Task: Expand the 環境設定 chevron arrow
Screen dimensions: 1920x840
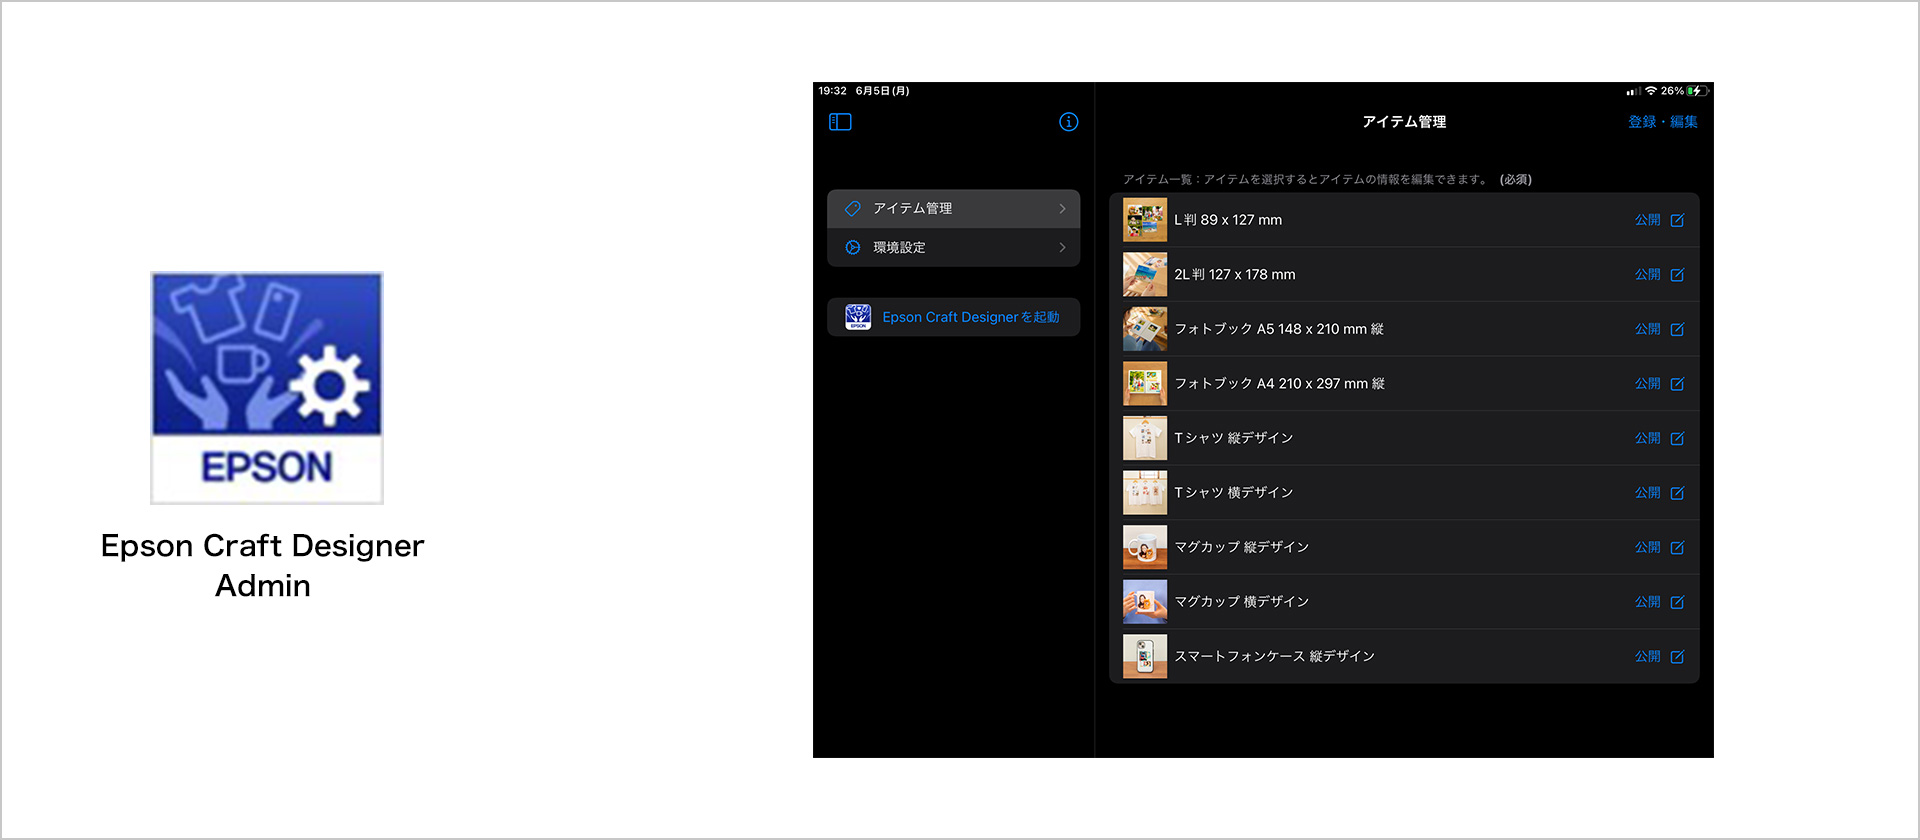Action: click(1062, 248)
